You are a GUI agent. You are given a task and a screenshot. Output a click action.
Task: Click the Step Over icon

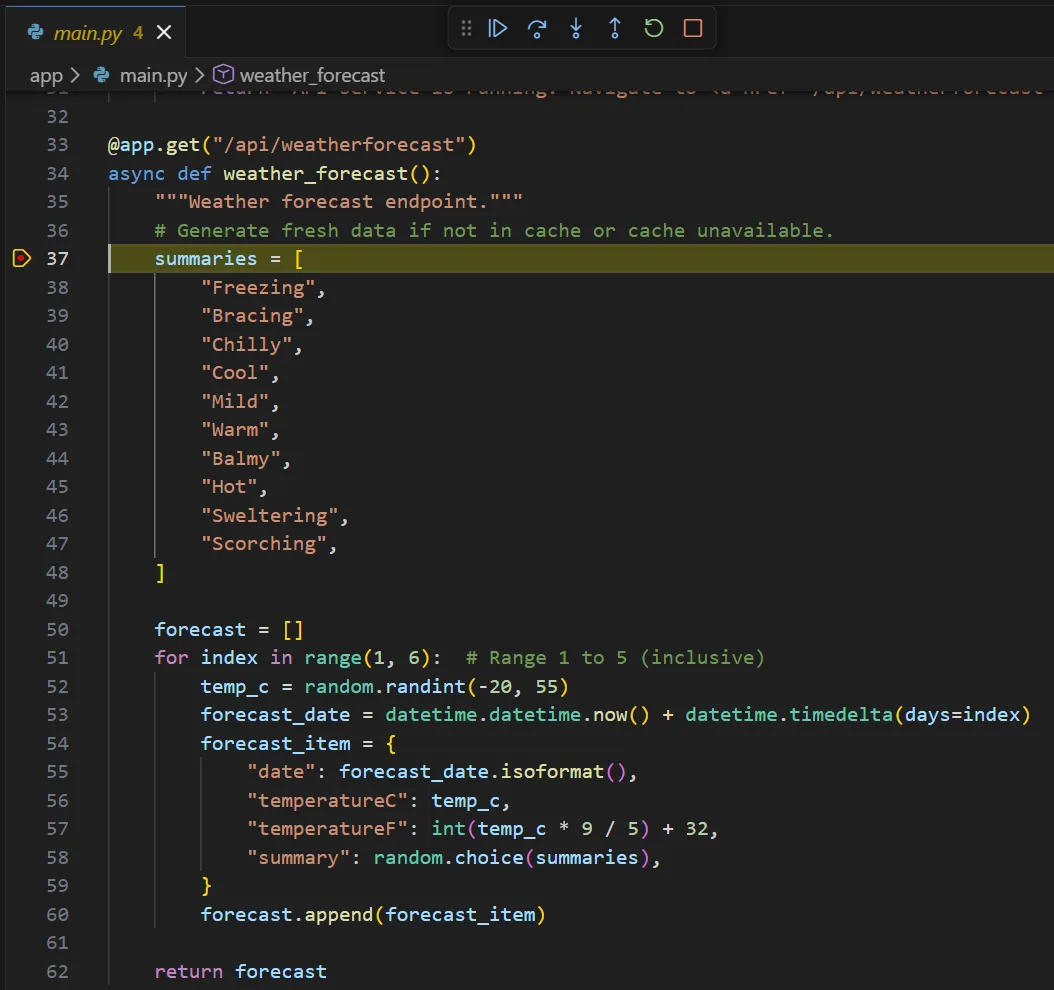(537, 28)
